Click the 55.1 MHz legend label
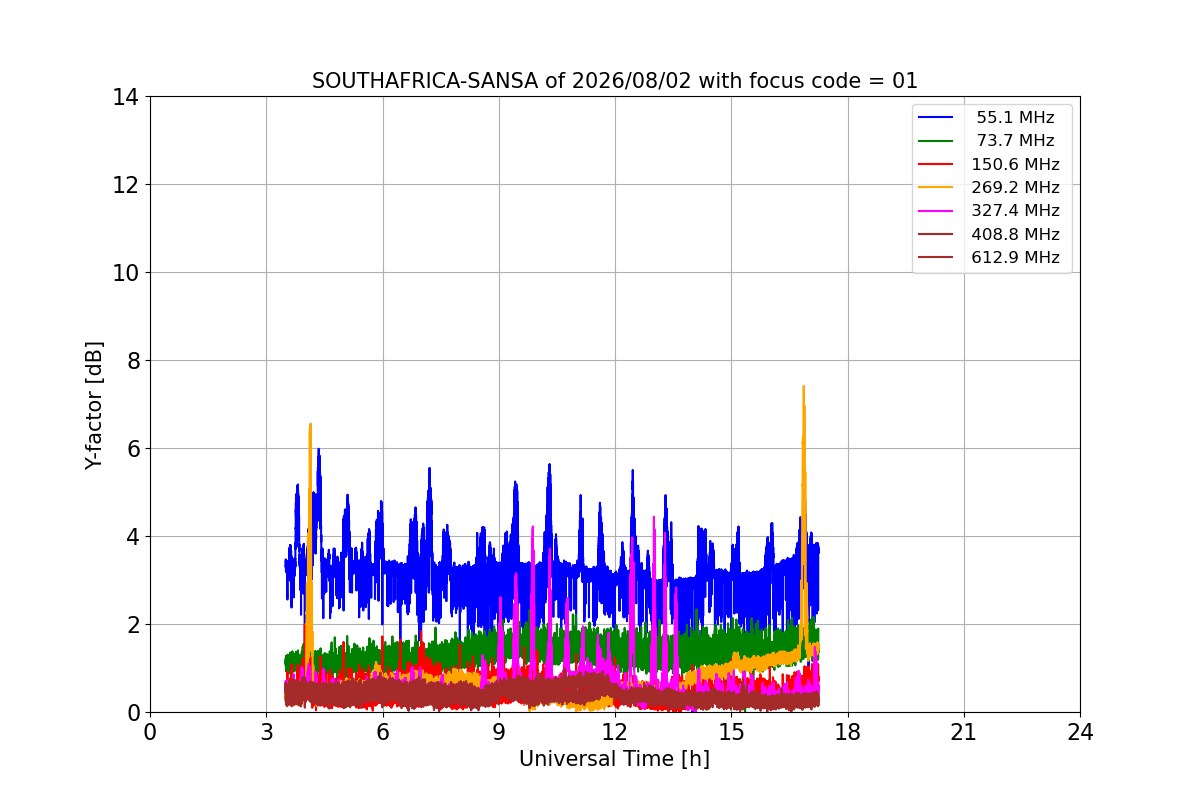 pos(1015,118)
